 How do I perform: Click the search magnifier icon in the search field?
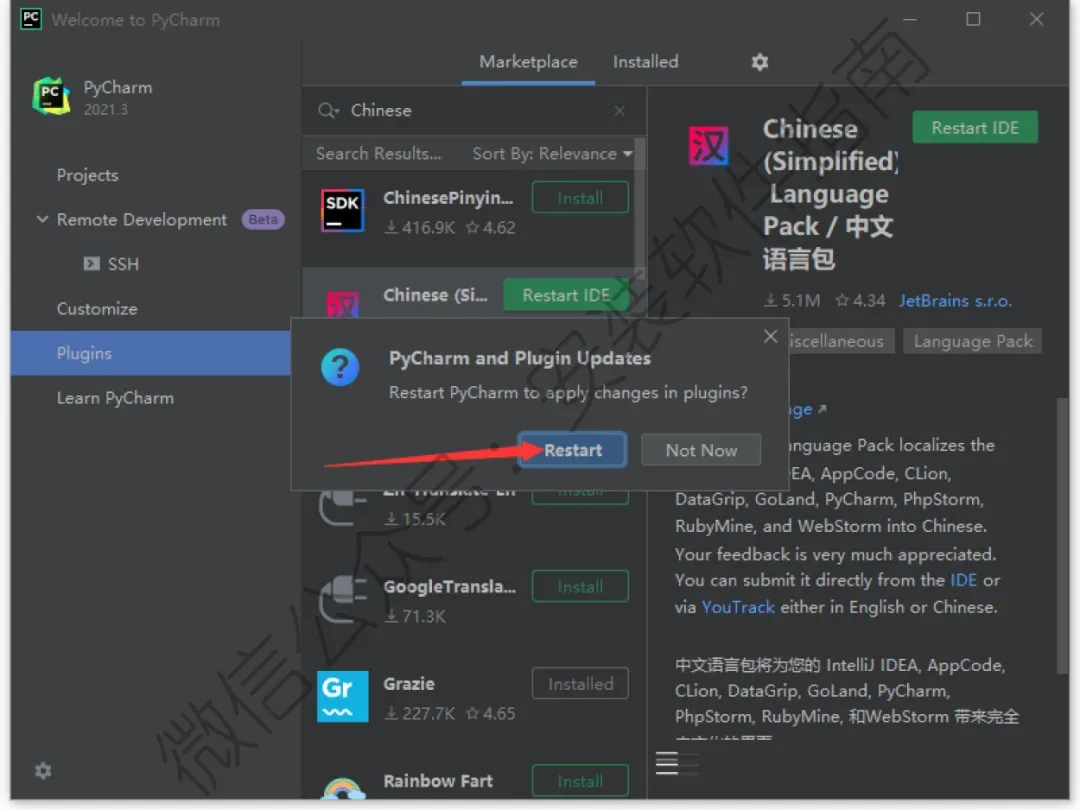coord(327,110)
